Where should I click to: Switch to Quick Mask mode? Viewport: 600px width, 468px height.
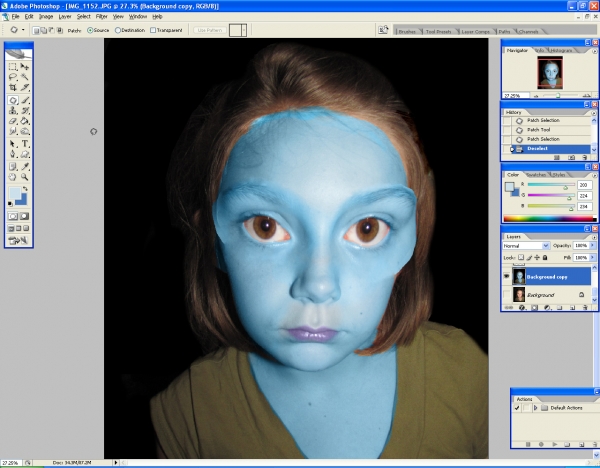pyautogui.click(x=24, y=216)
